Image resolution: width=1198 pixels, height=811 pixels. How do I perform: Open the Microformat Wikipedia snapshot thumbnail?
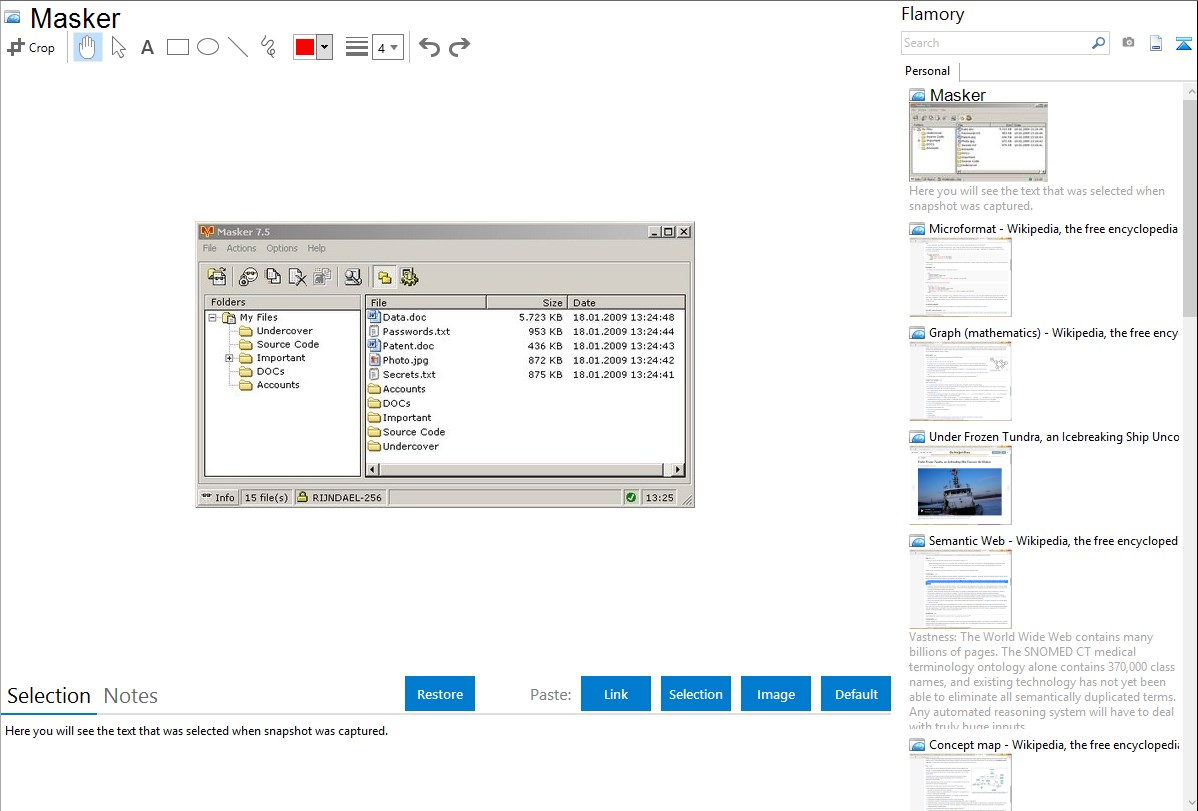tap(960, 277)
